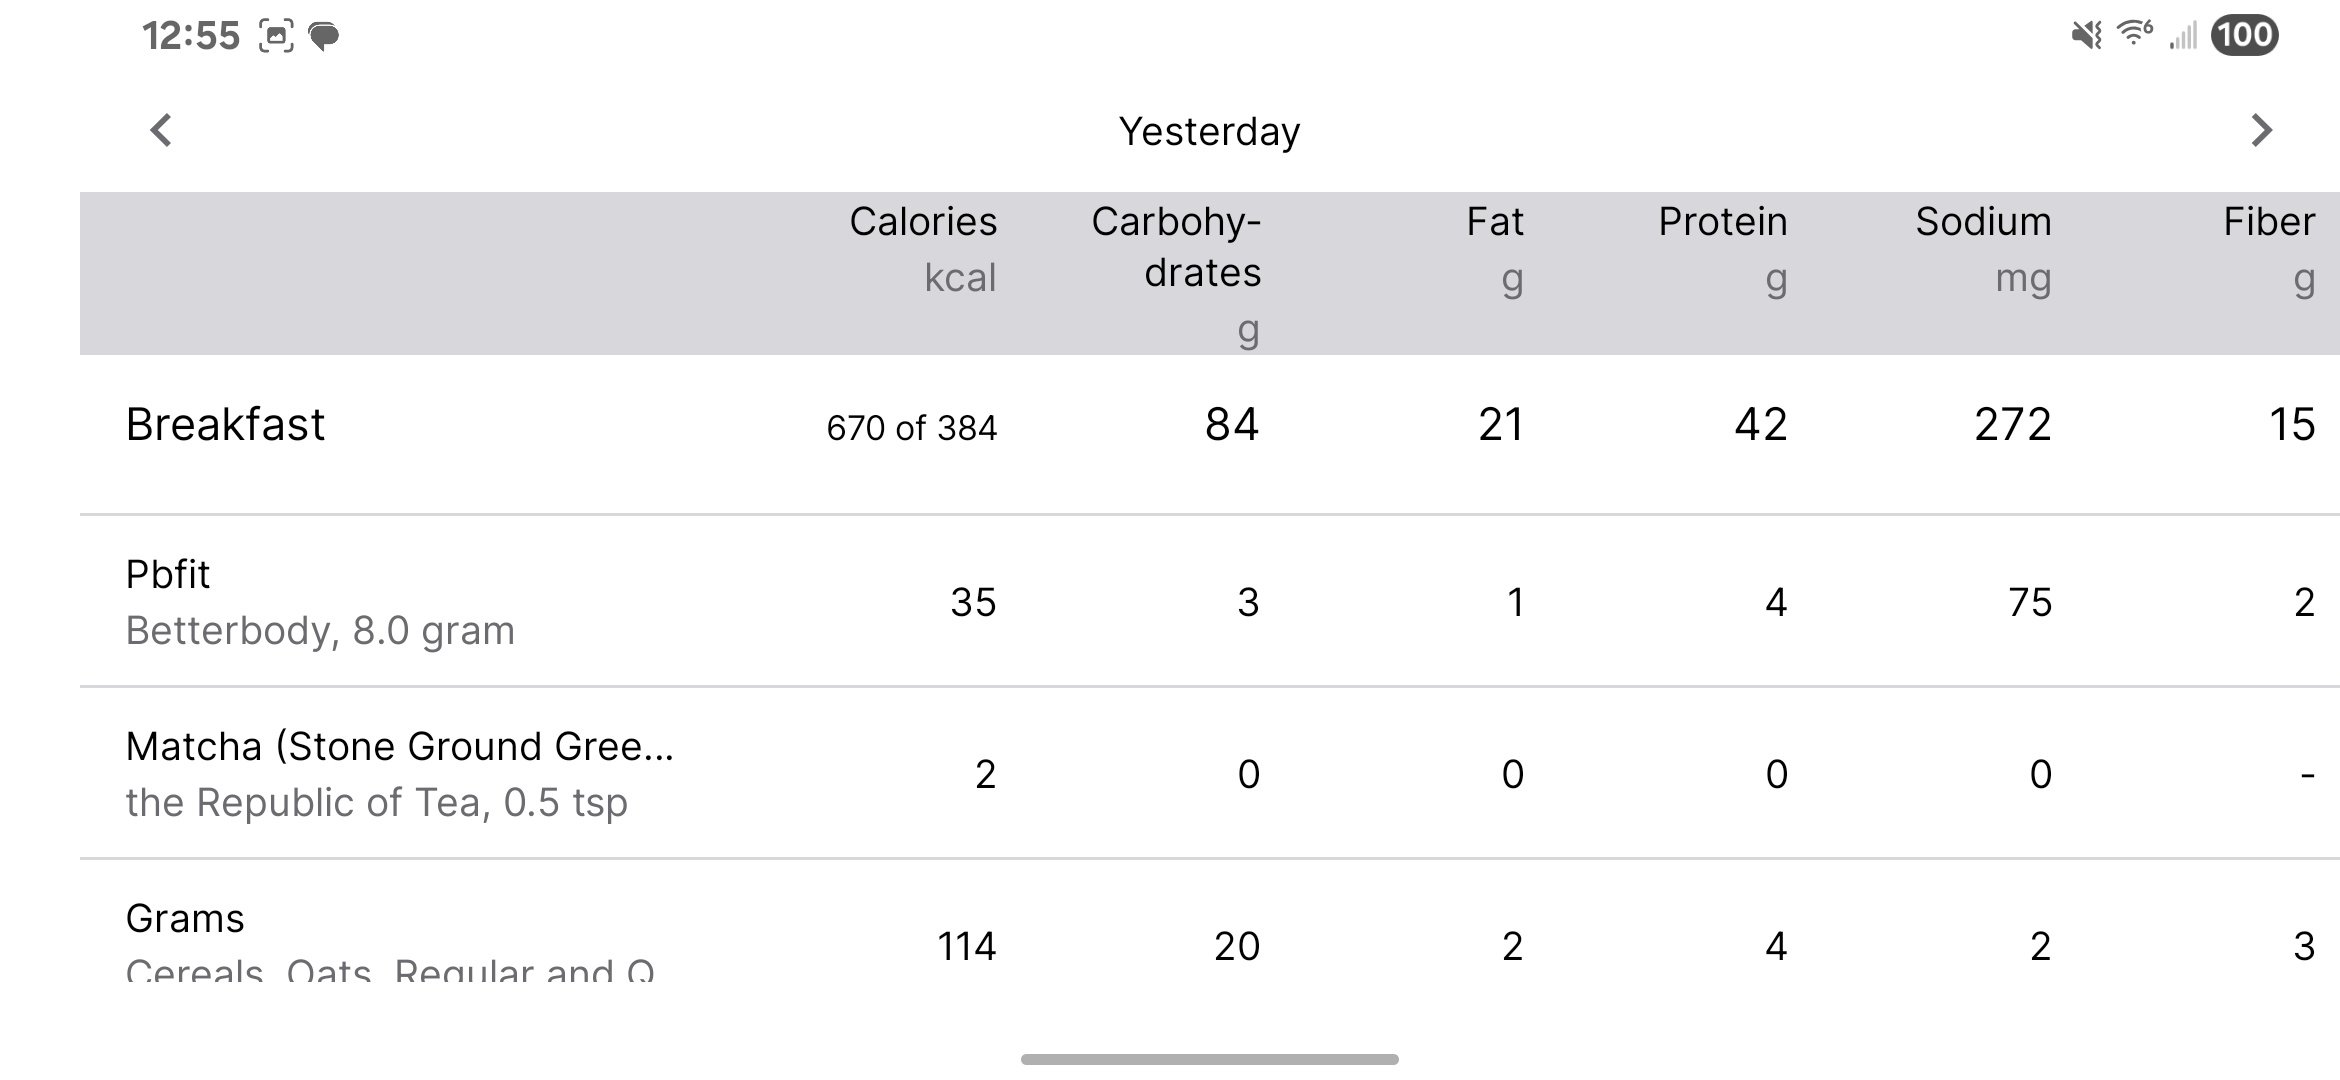Tap the Carbohydrates column header
This screenshot has width=2340, height=1080.
[1176, 272]
